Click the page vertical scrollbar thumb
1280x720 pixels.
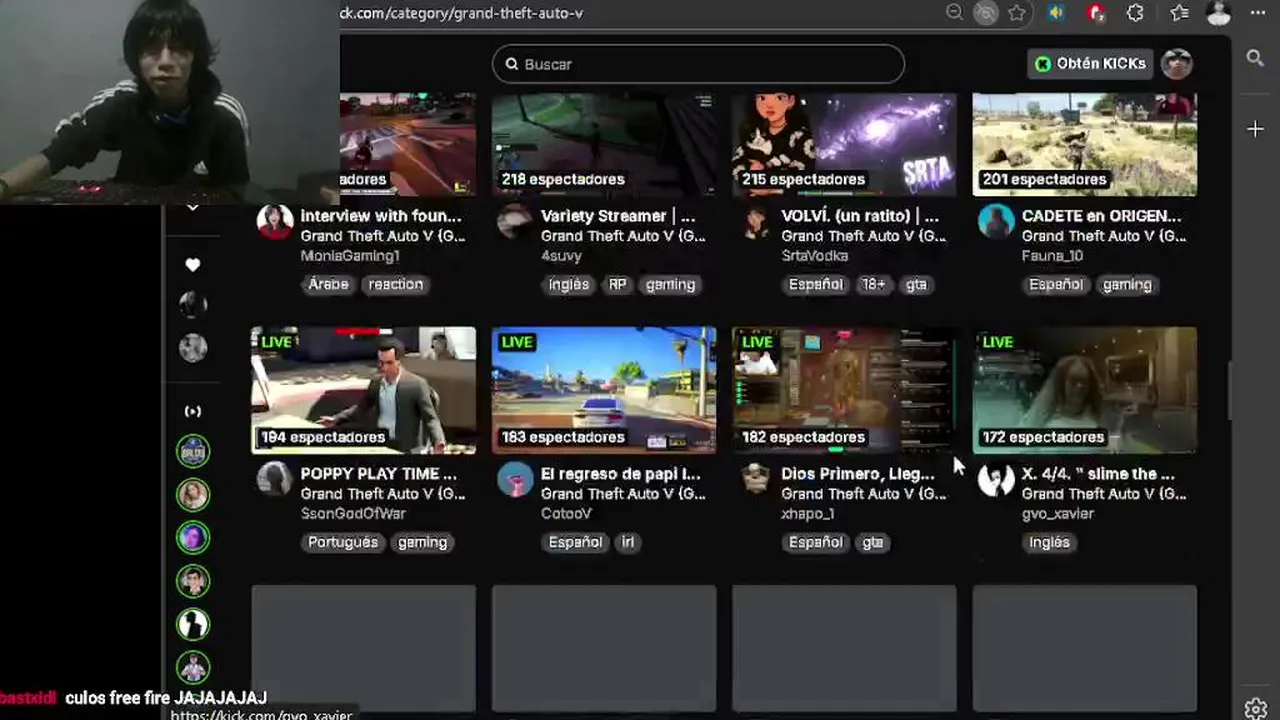click(x=1230, y=390)
